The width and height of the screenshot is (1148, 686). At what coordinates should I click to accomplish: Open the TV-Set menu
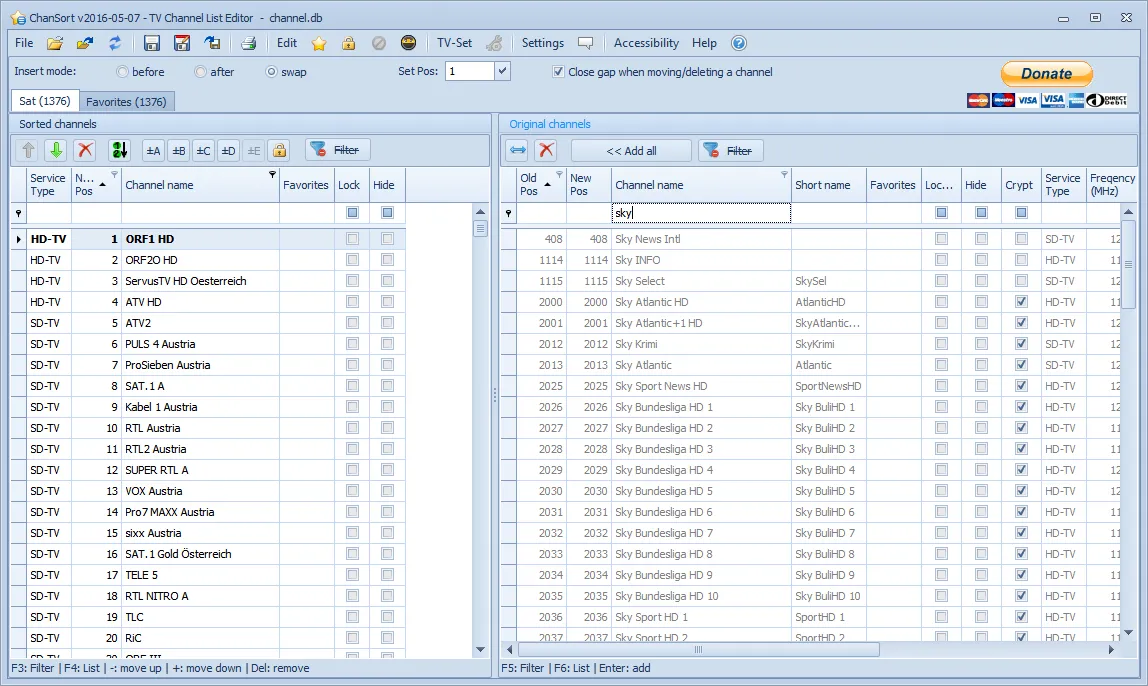[x=455, y=43]
